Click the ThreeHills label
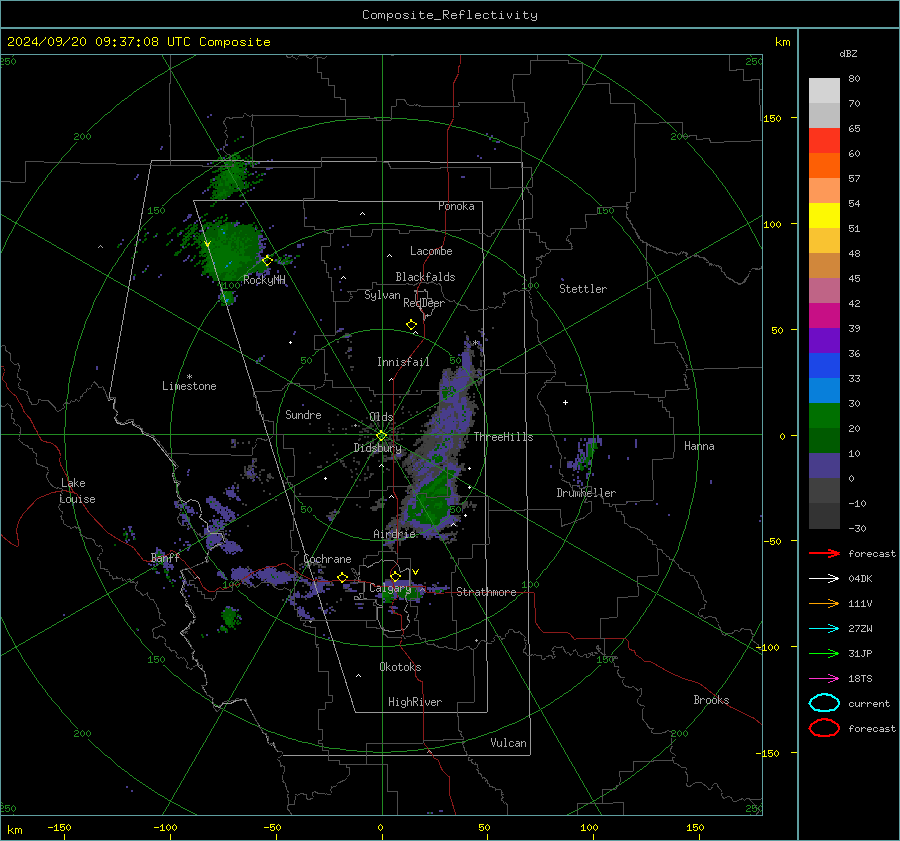The height and width of the screenshot is (841, 900). [503, 437]
